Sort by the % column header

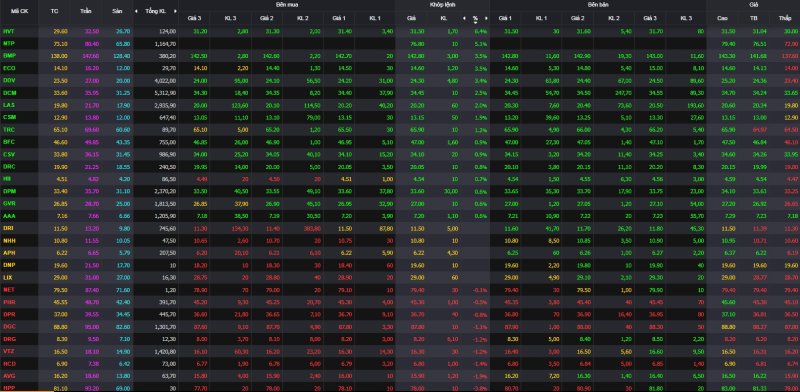(x=475, y=19)
